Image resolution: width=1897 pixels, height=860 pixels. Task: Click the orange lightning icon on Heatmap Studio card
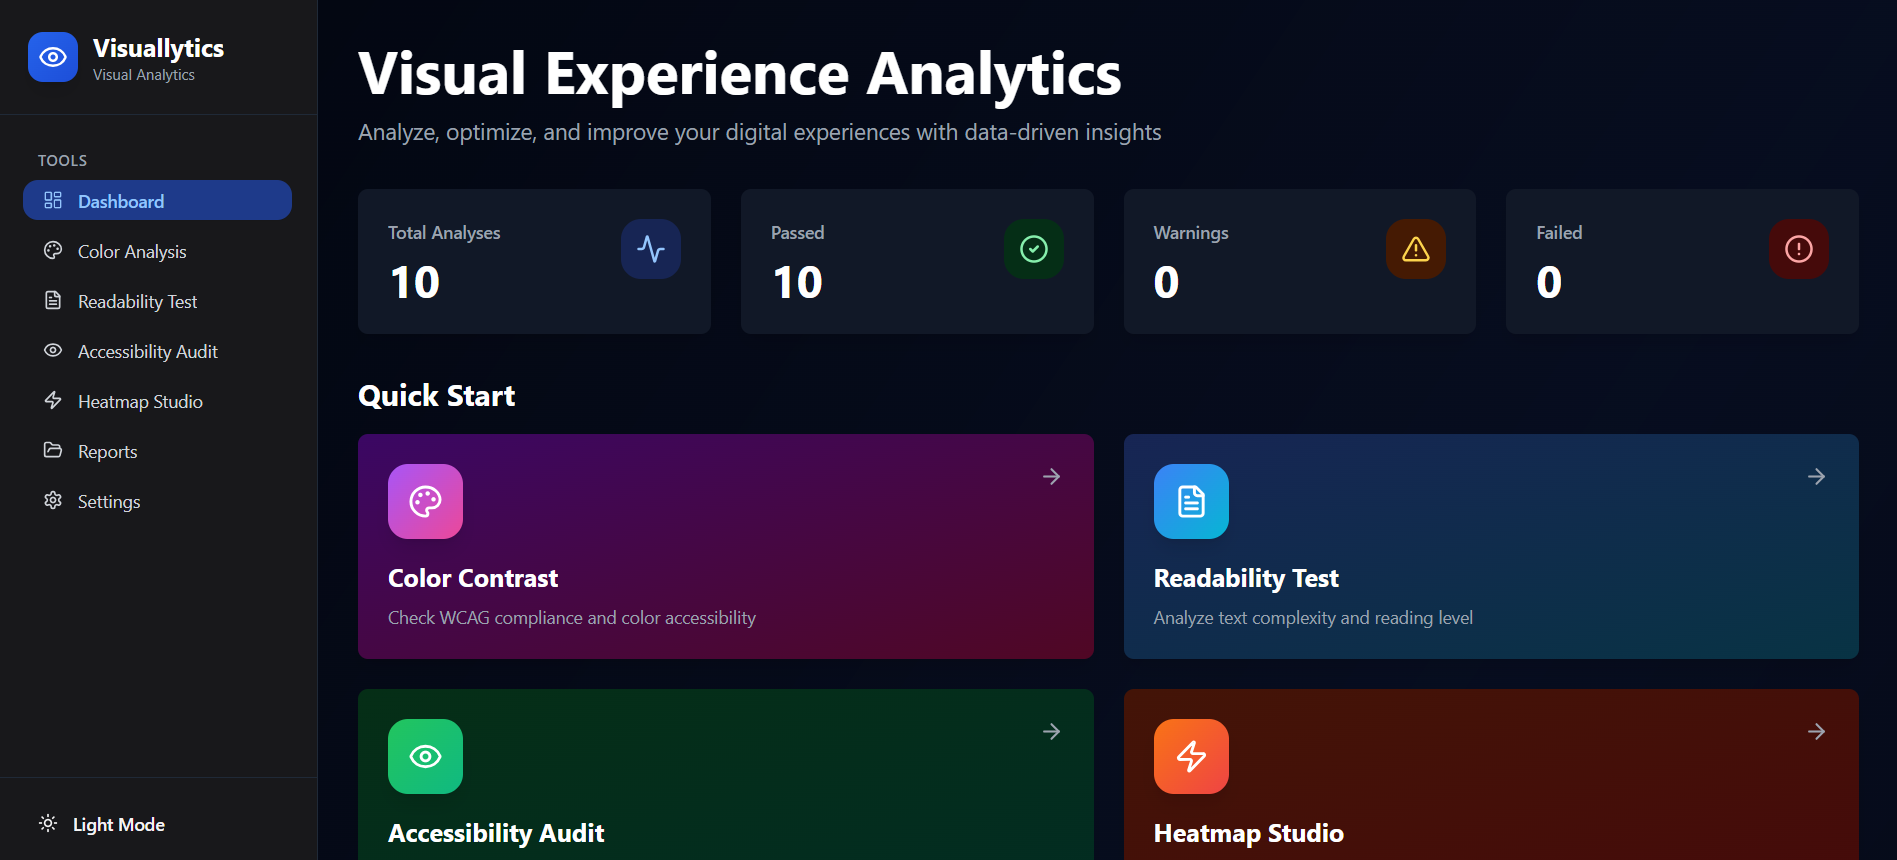tap(1191, 756)
